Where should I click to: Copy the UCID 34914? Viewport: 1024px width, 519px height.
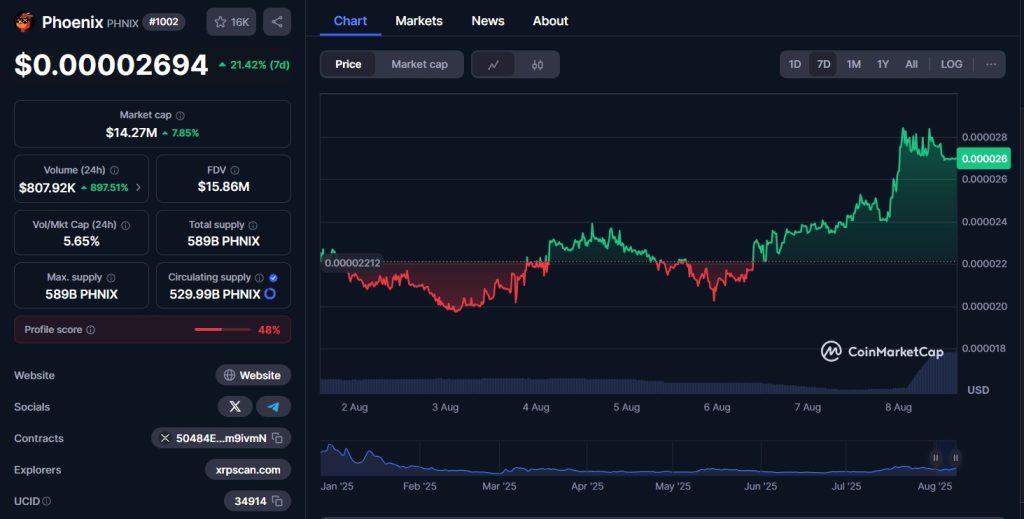277,501
